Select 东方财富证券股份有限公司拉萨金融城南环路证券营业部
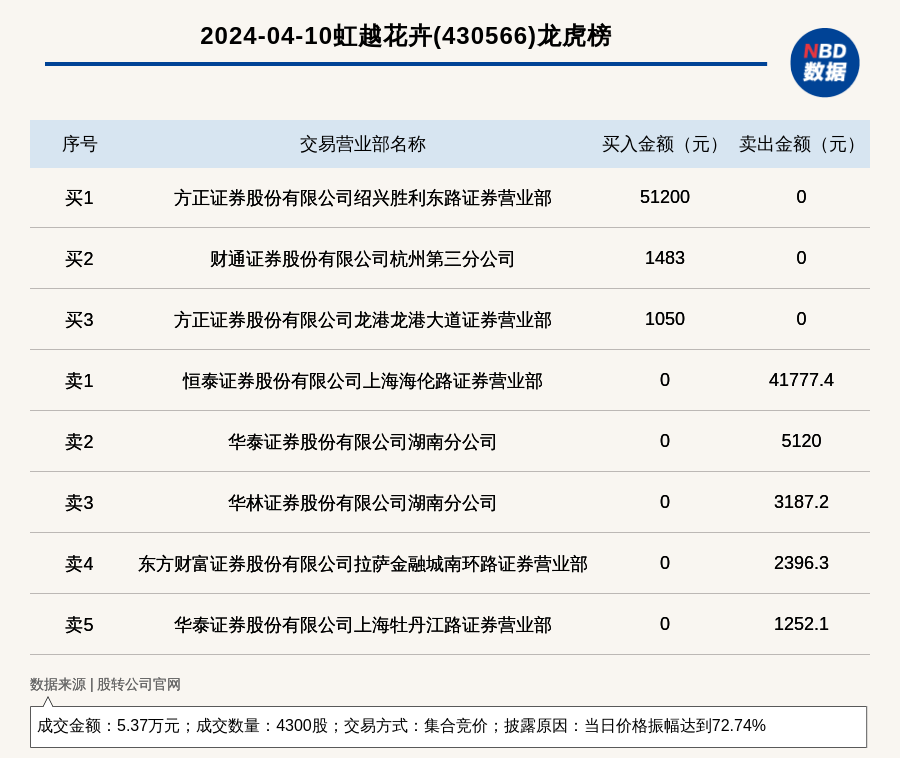 click(x=363, y=564)
